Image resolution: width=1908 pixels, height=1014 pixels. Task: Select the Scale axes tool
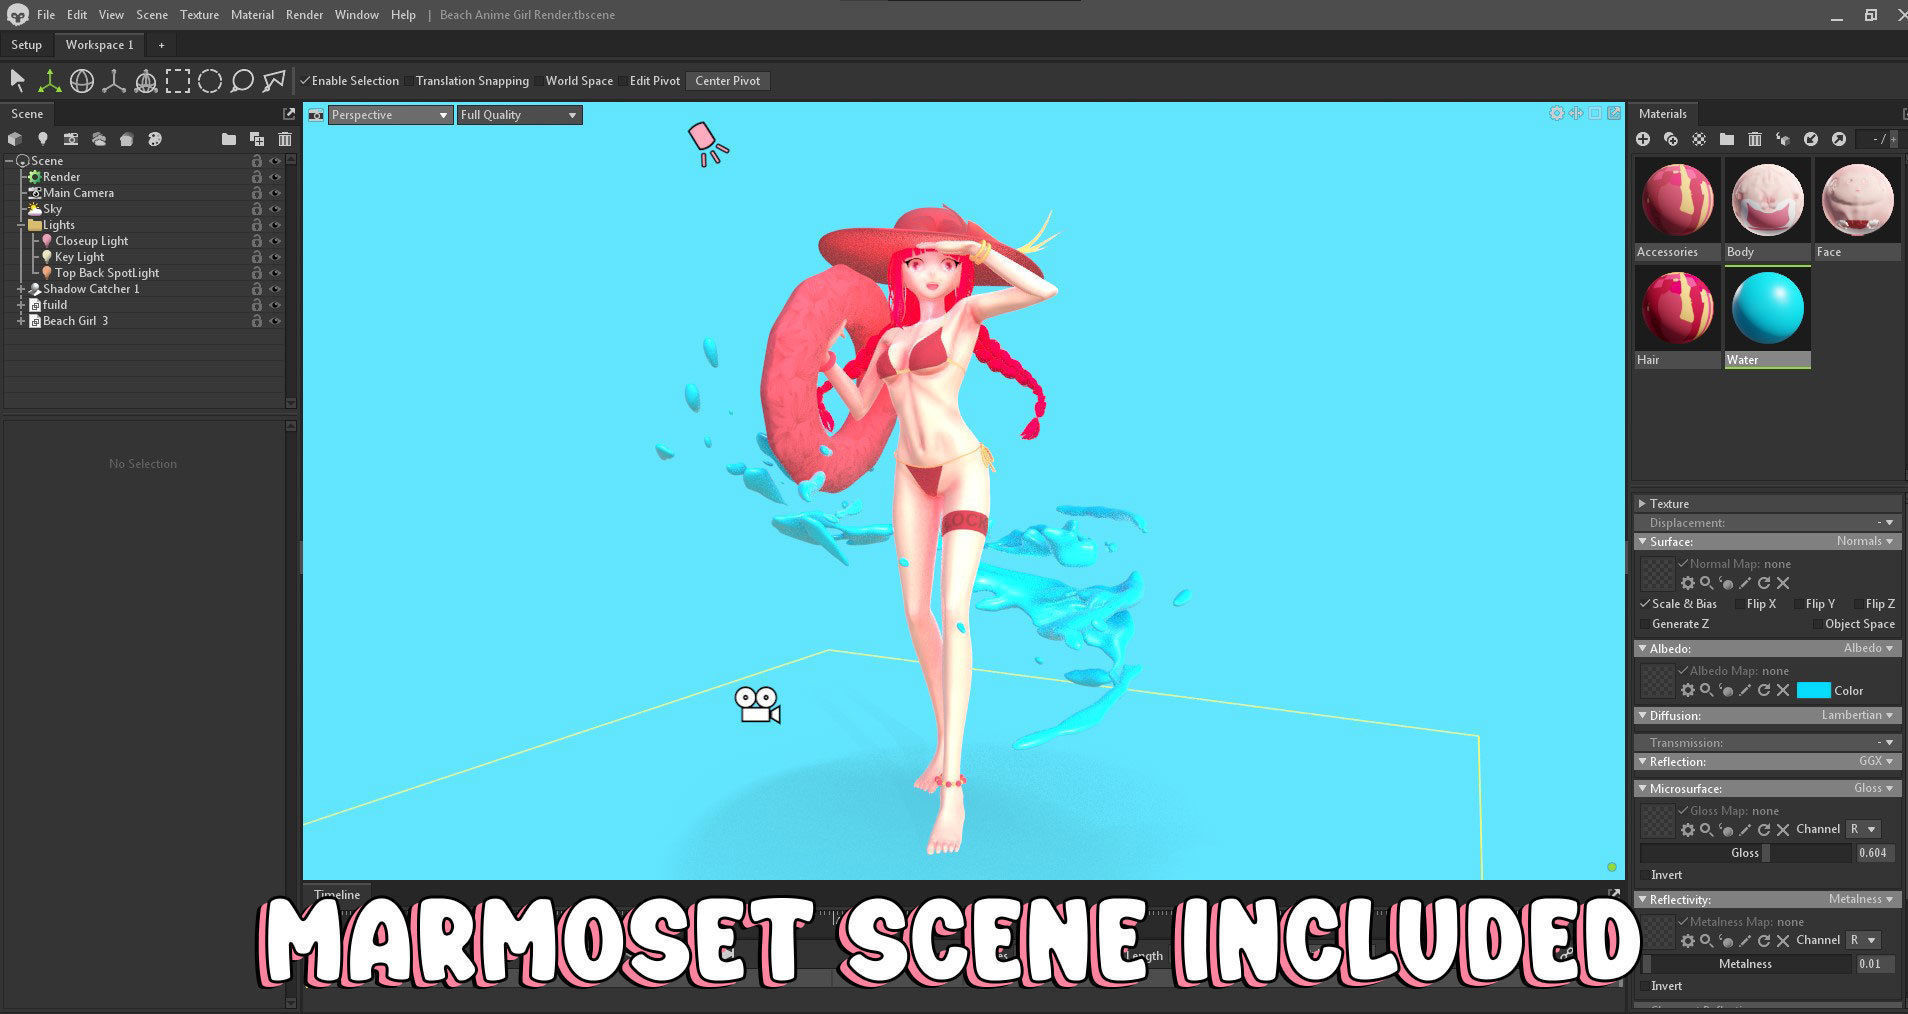click(114, 81)
